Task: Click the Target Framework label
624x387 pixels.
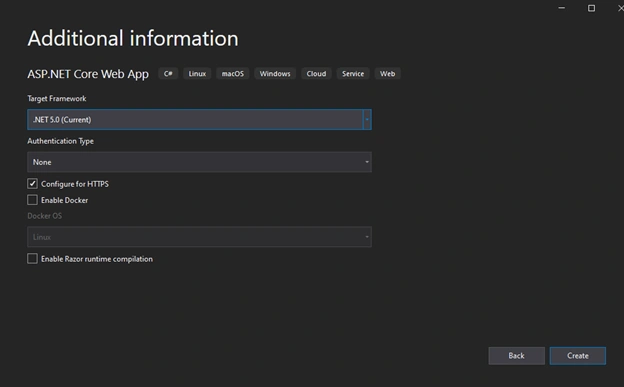Action: tap(57, 98)
